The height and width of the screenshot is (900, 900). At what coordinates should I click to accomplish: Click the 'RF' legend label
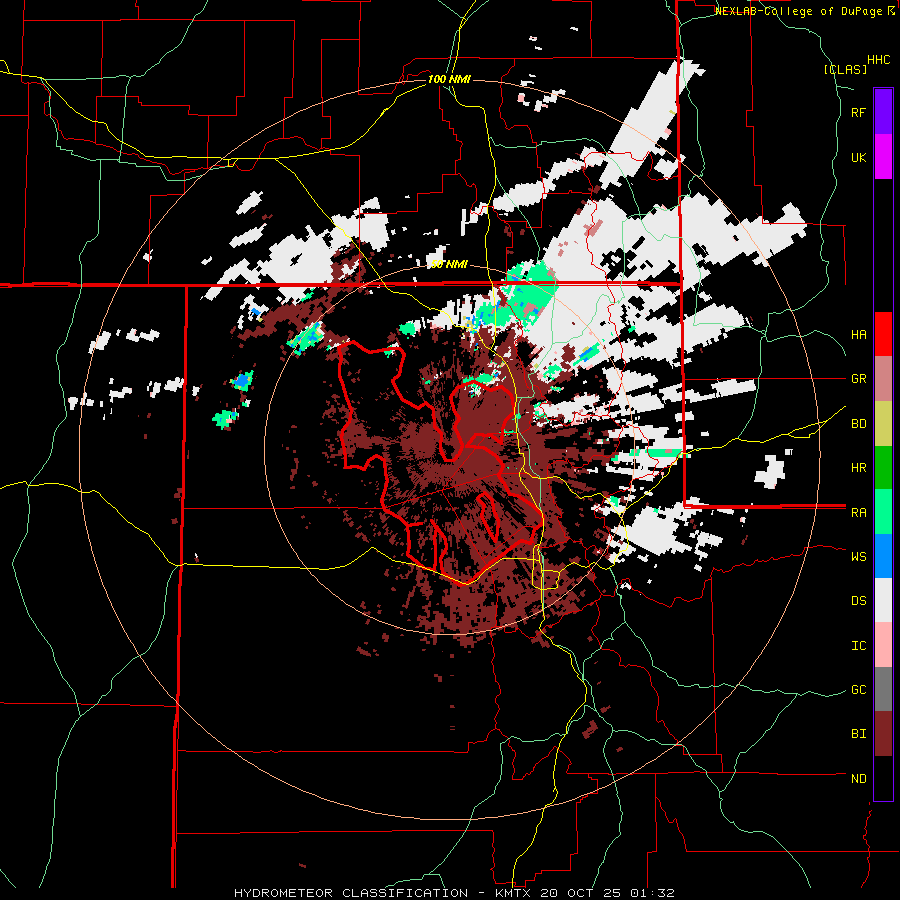[858, 112]
